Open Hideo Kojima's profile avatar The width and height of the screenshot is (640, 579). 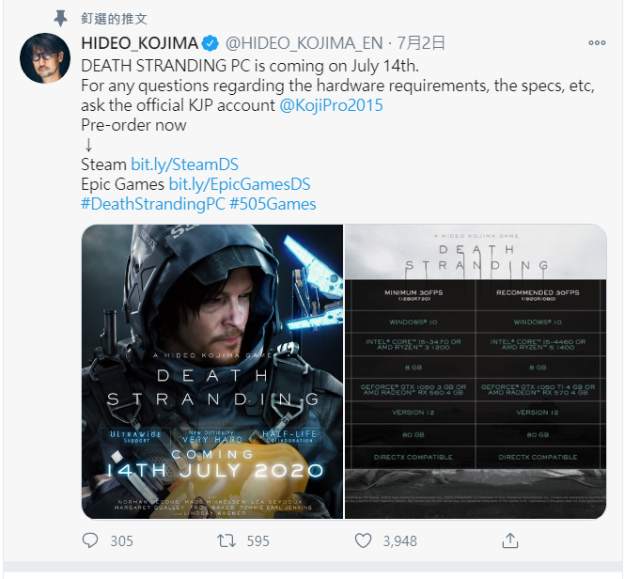click(45, 58)
